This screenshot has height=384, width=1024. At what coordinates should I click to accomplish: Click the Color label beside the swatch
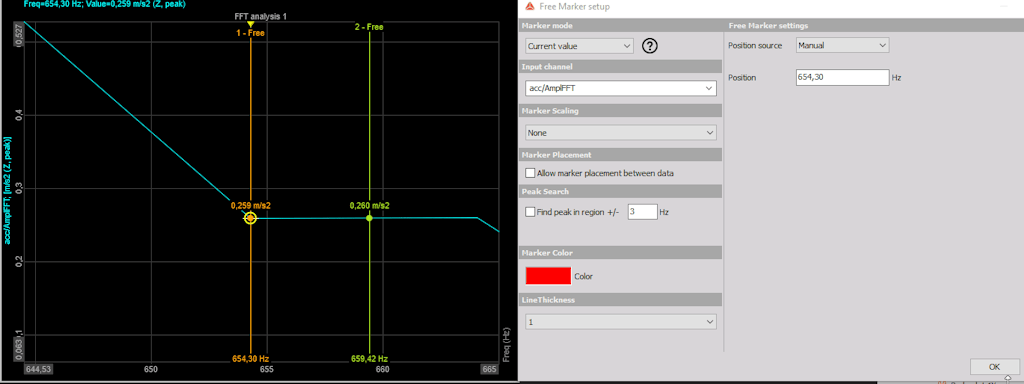tap(584, 276)
